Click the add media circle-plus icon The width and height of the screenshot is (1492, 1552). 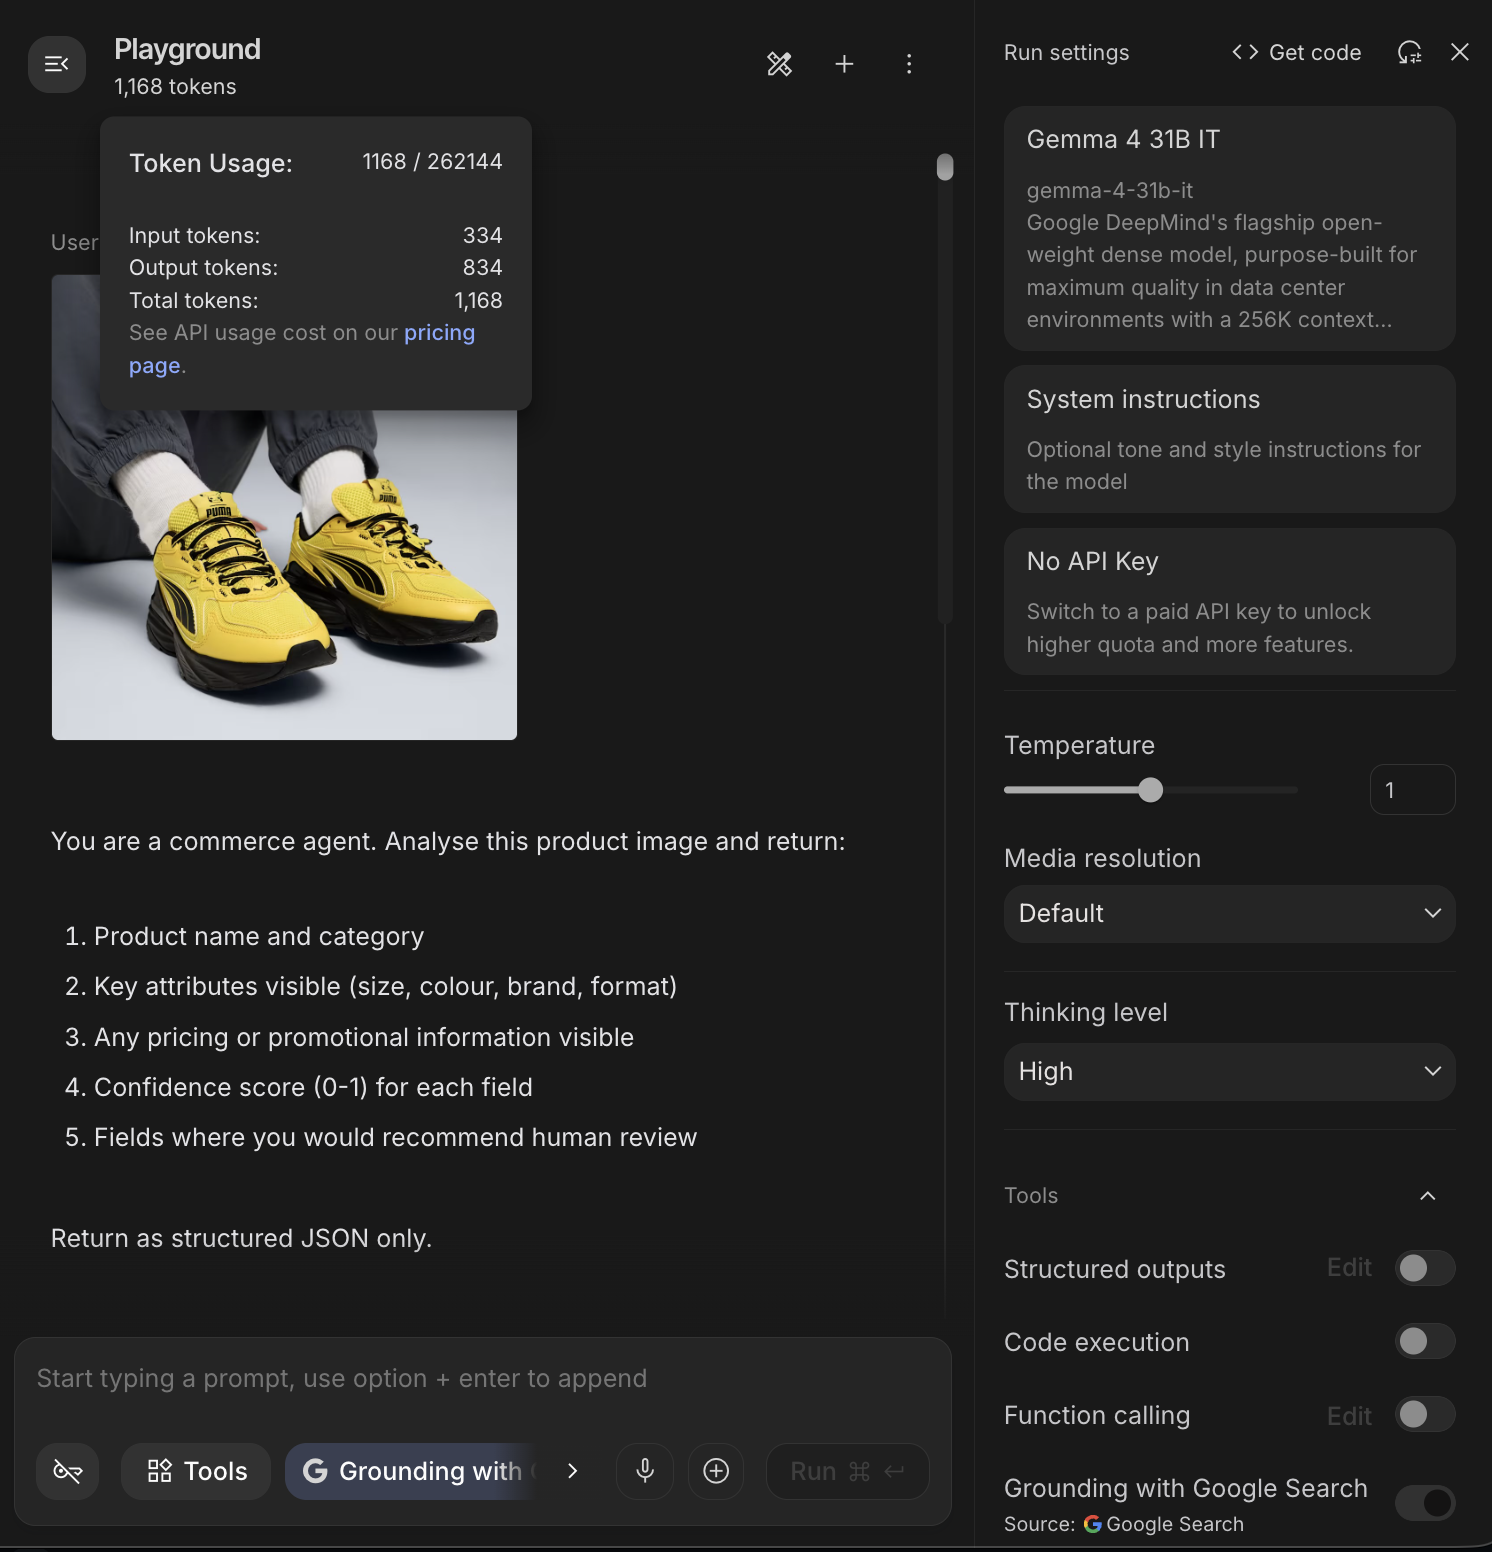coord(716,1470)
